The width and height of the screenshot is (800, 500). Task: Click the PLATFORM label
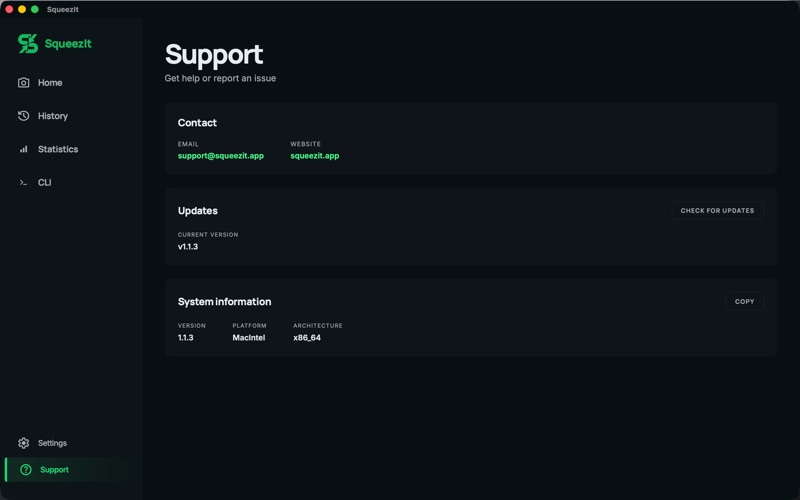tap(249, 326)
